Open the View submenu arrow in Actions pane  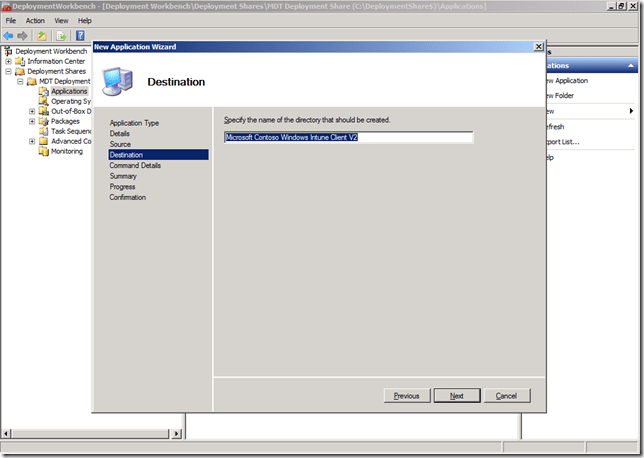pos(631,111)
